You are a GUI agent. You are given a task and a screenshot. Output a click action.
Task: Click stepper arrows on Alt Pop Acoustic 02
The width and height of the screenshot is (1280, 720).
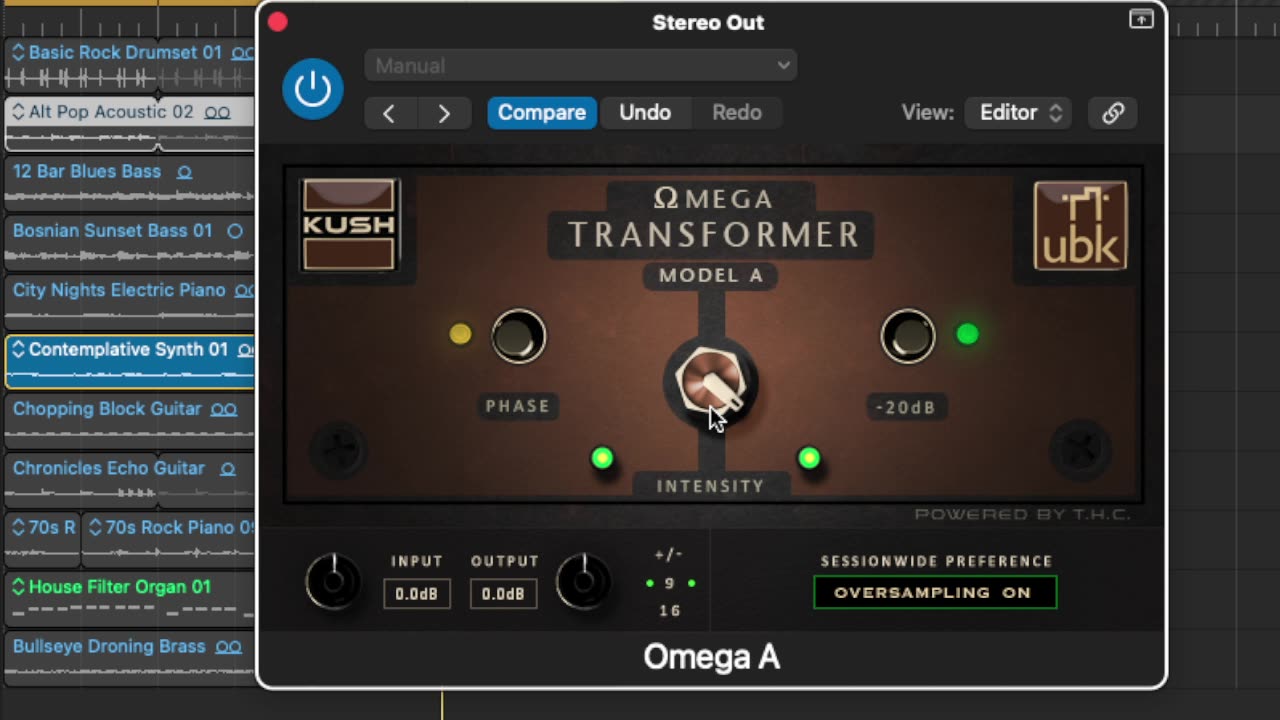[x=17, y=112]
